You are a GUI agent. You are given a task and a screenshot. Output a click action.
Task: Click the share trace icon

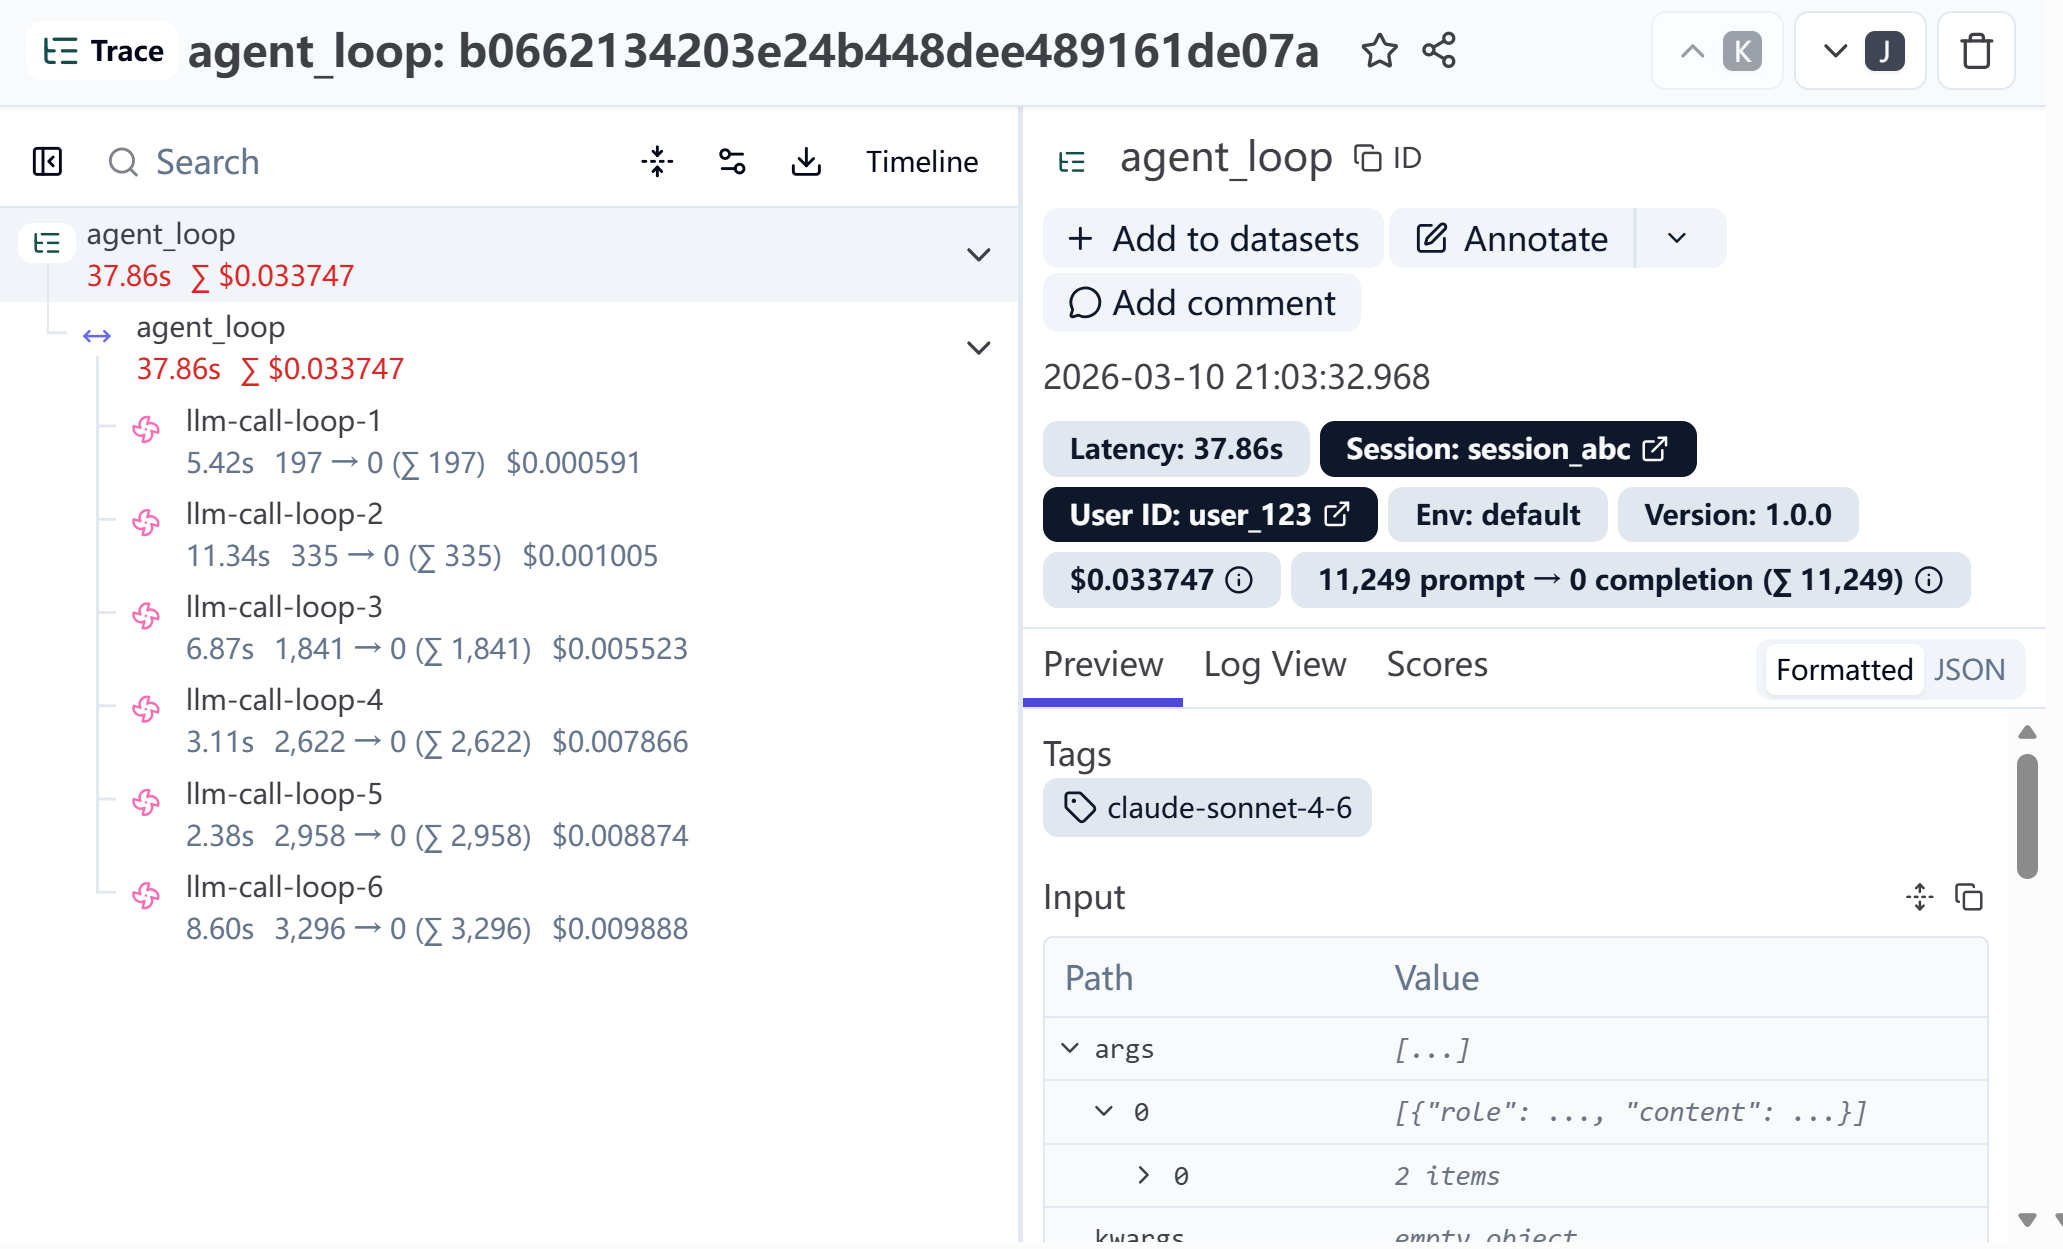coord(1439,51)
